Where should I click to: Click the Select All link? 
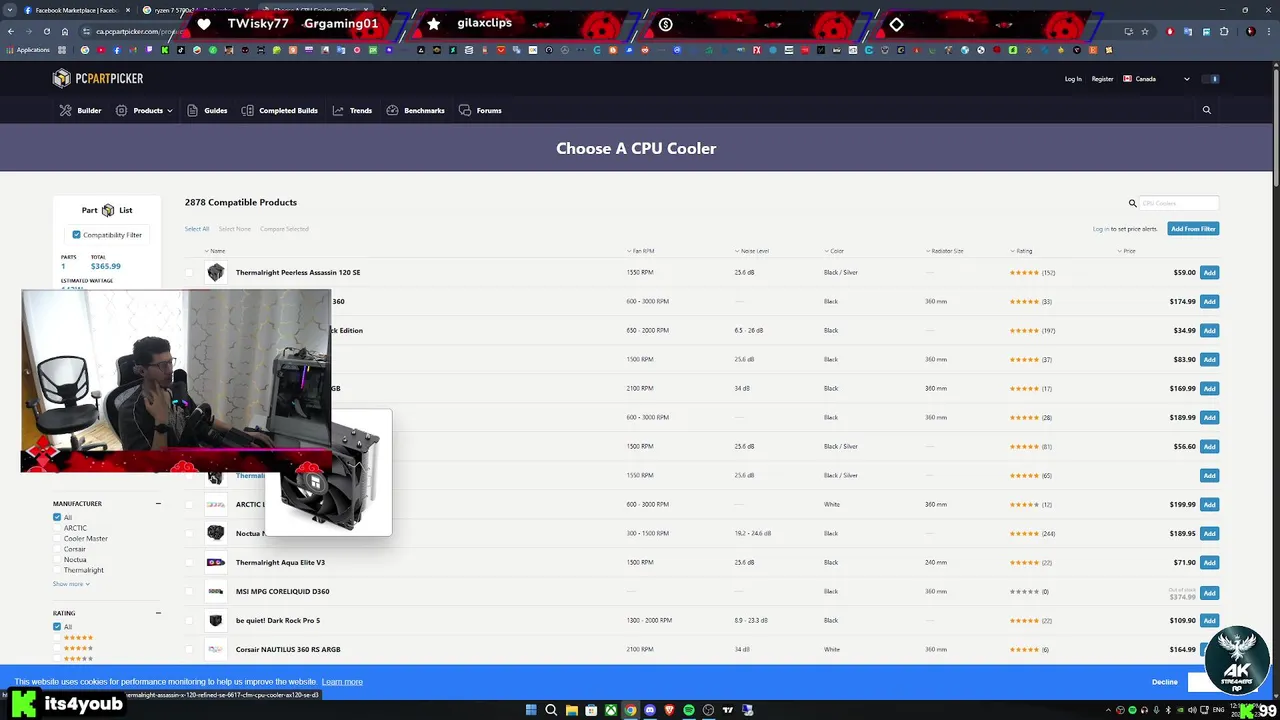[197, 229]
